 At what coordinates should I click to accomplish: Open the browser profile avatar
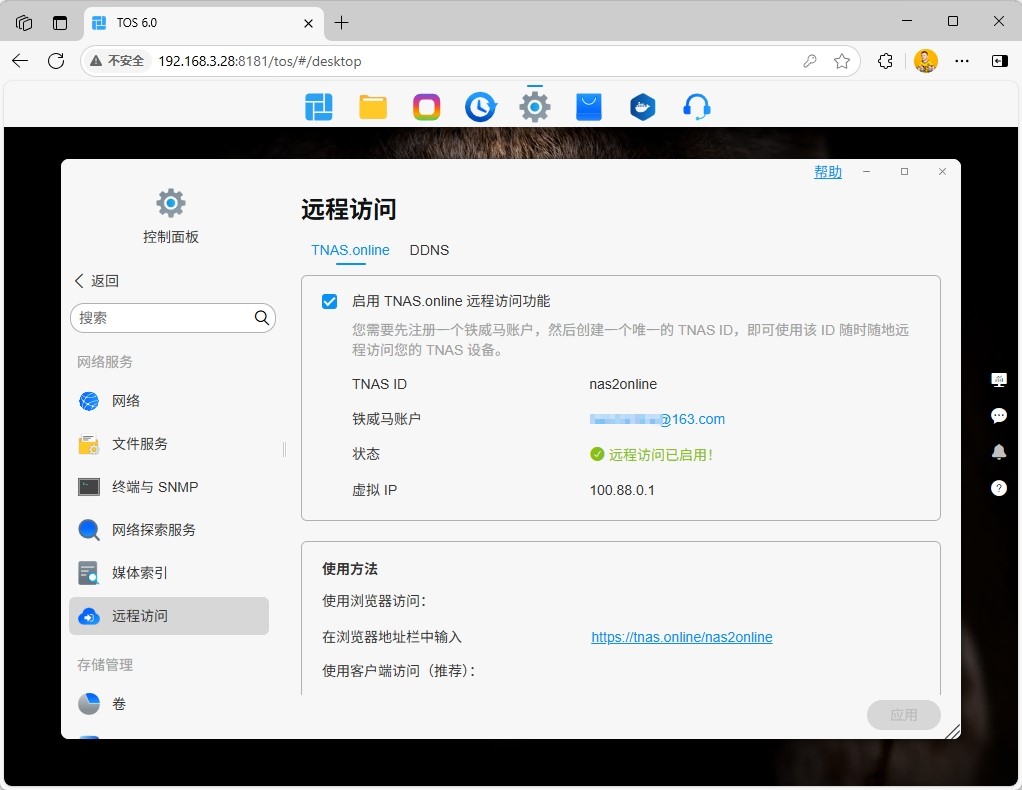(926, 61)
